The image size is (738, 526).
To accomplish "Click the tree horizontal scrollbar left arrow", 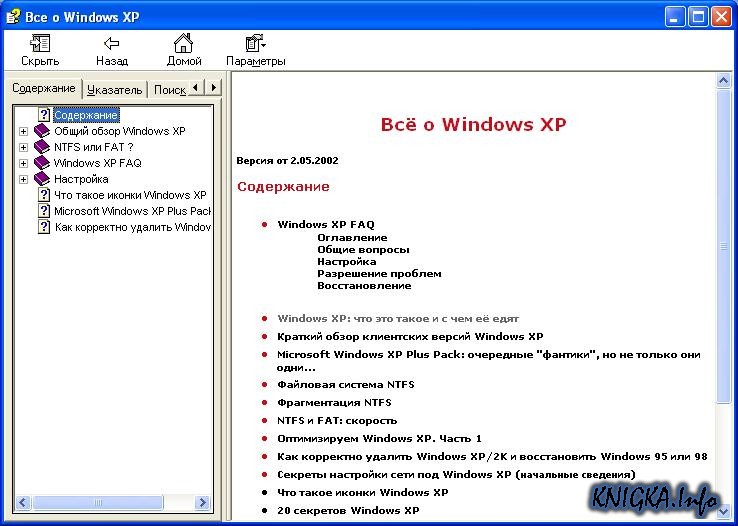I will pyautogui.click(x=23, y=502).
